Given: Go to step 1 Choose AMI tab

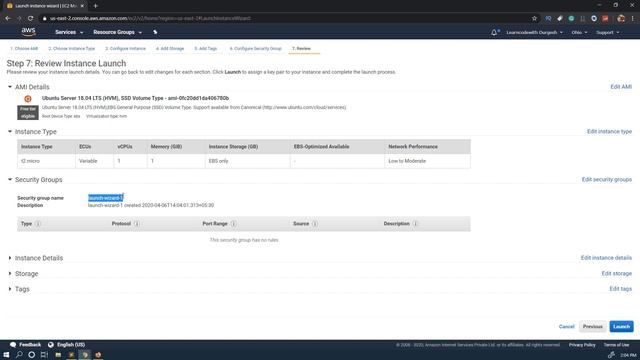Looking at the screenshot, I should point(24,49).
